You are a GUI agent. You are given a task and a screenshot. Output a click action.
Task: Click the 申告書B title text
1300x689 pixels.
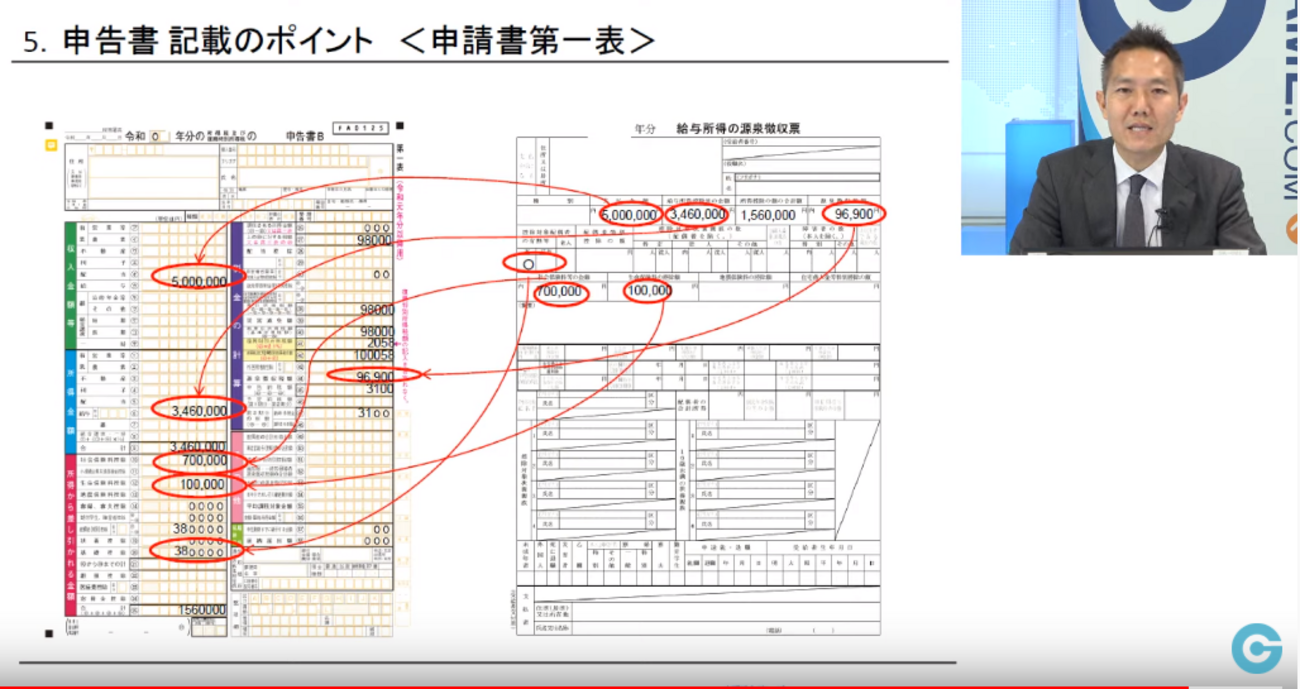tap(307, 136)
